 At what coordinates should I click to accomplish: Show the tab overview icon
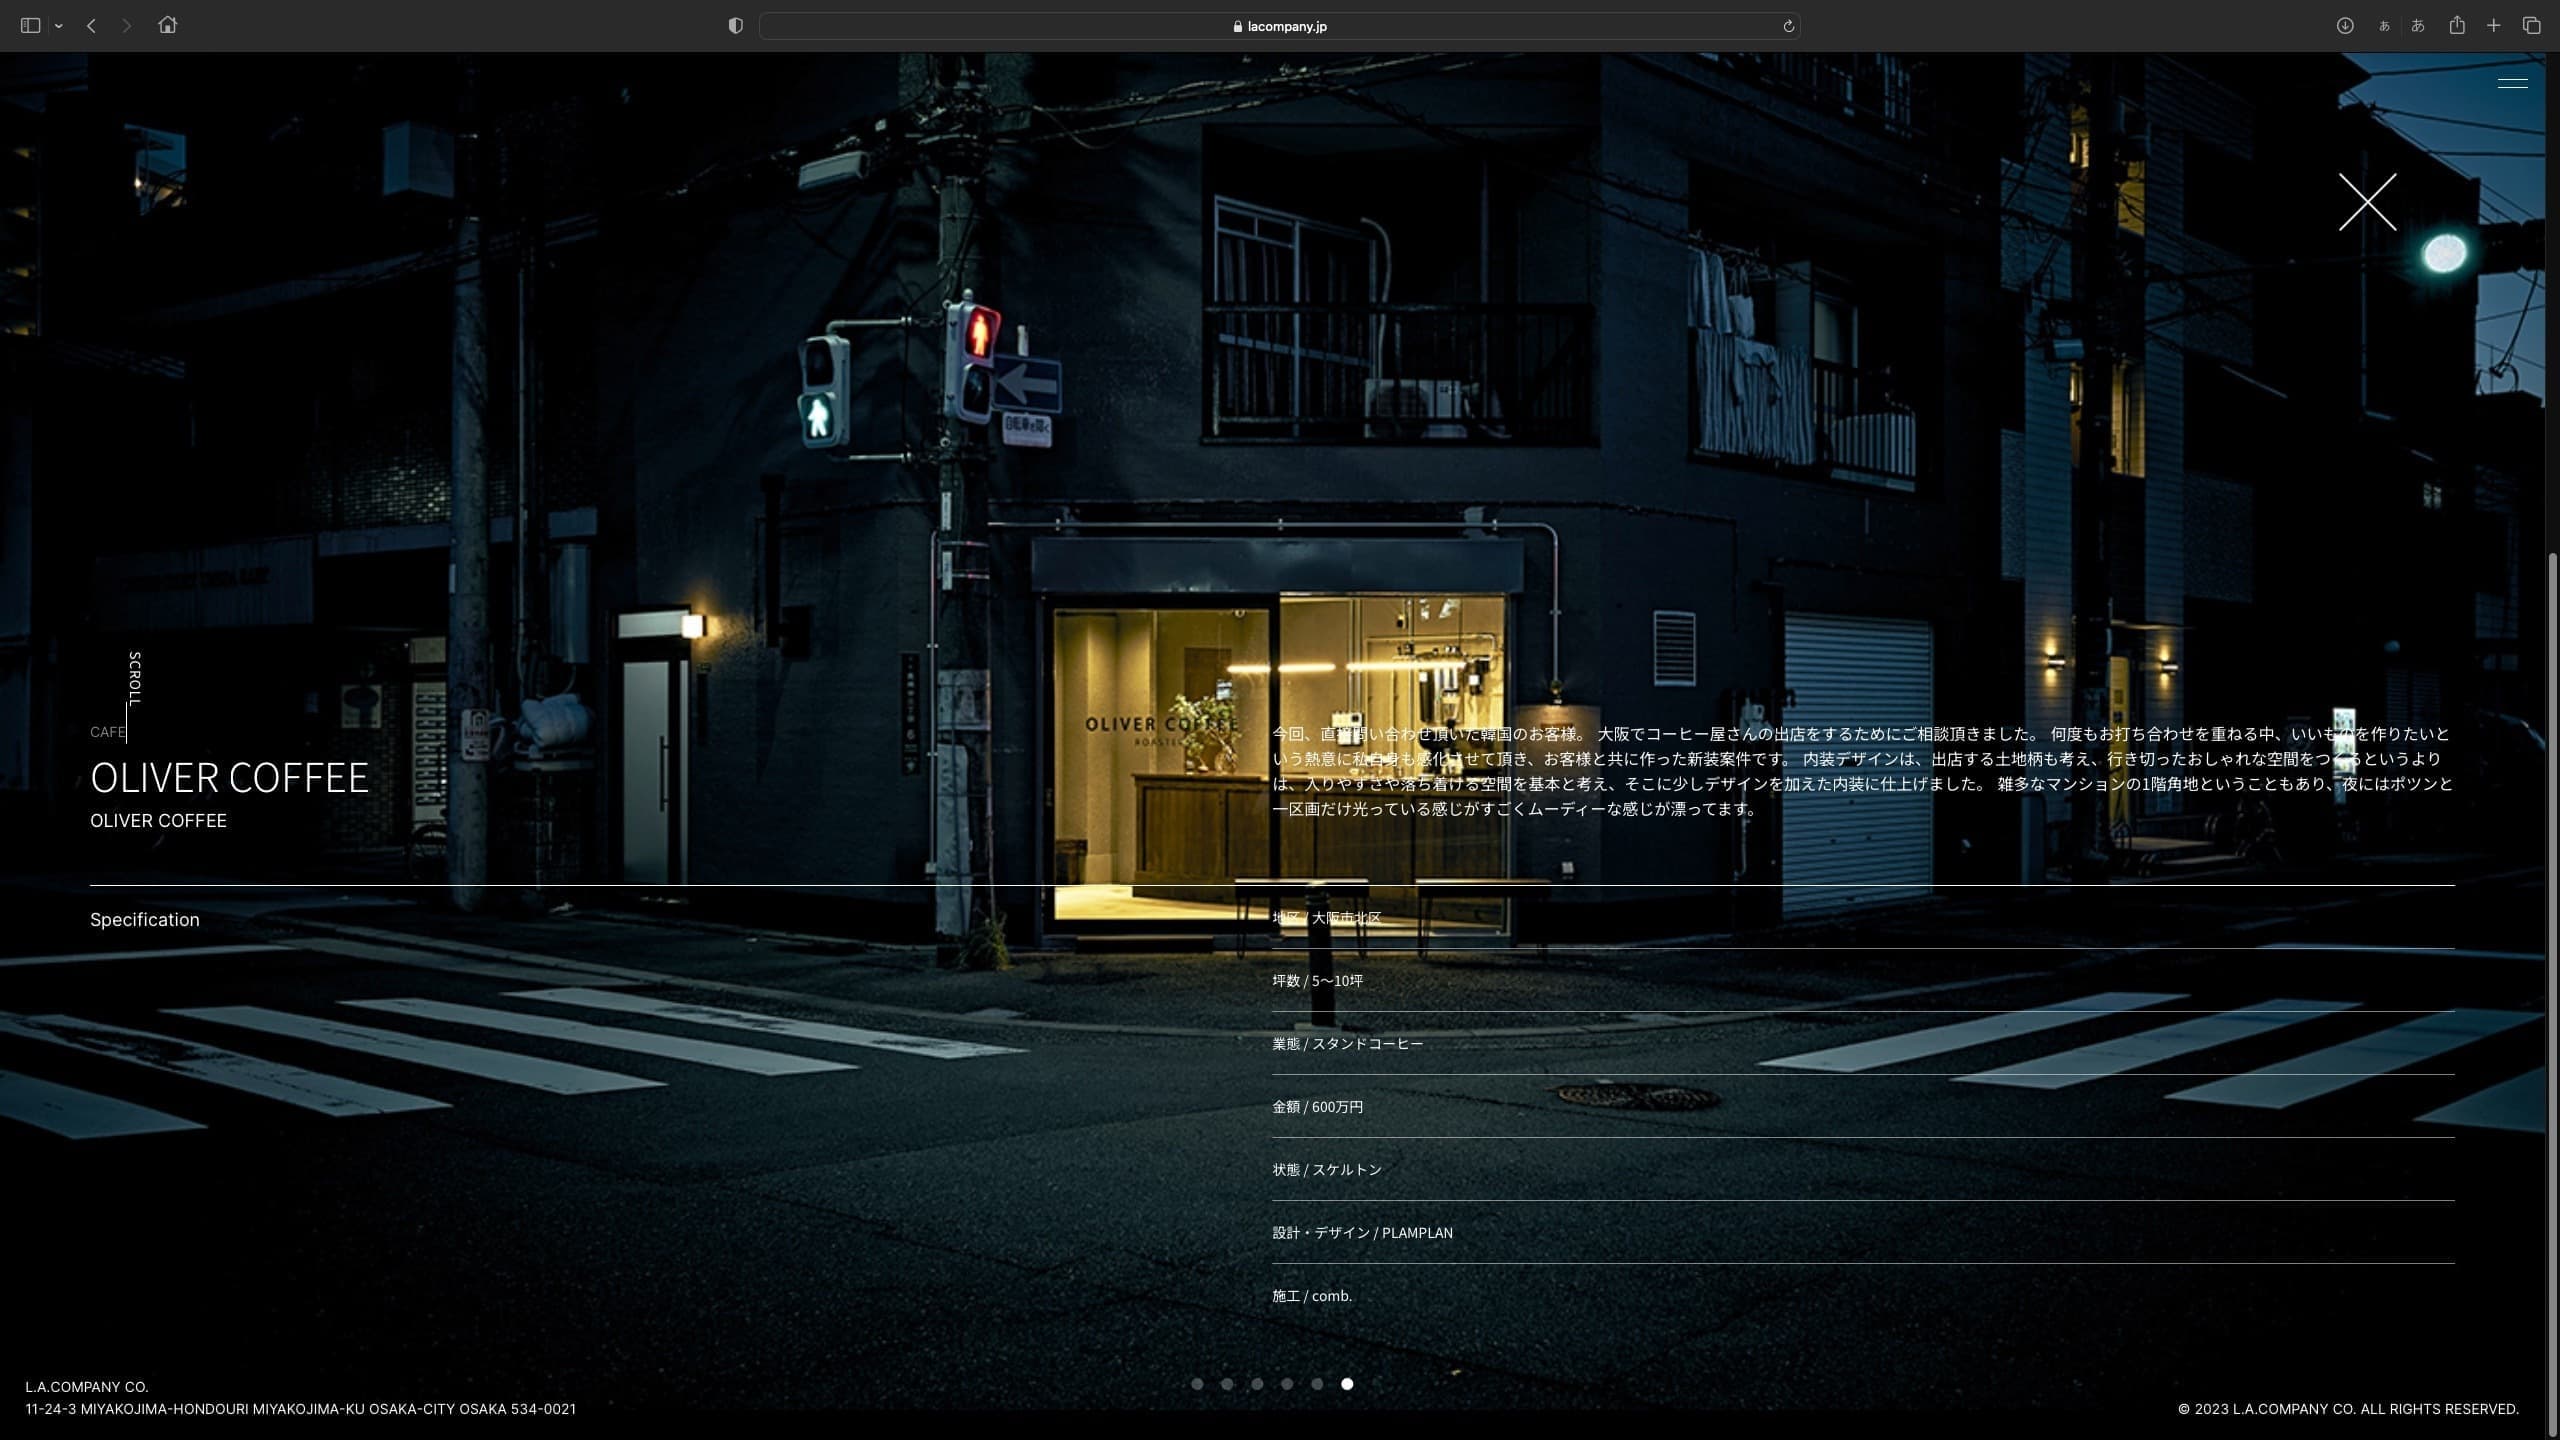[2531, 26]
